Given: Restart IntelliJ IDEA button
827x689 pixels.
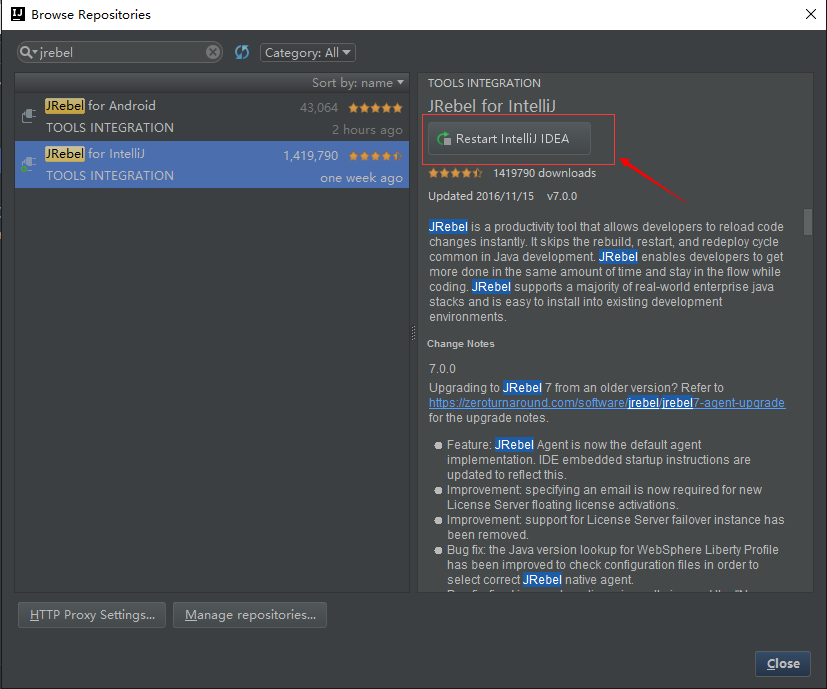Looking at the screenshot, I should [509, 139].
